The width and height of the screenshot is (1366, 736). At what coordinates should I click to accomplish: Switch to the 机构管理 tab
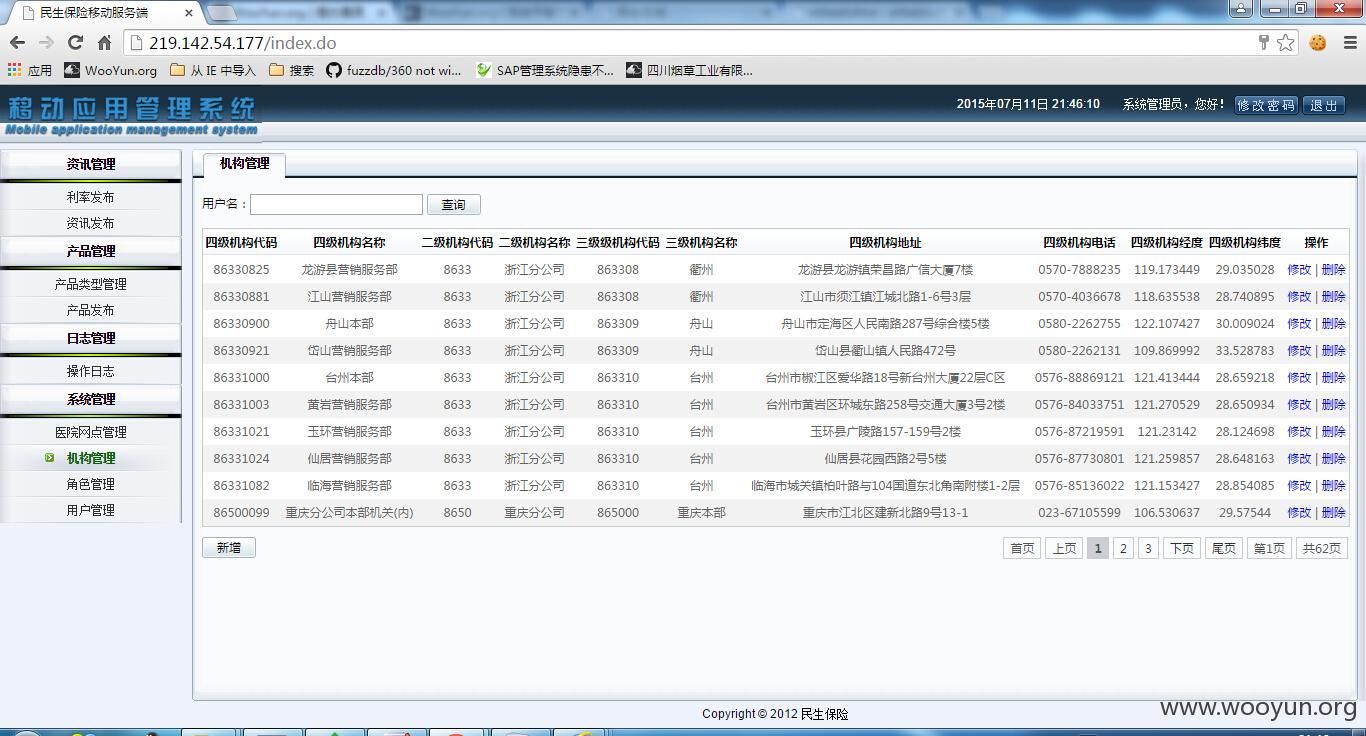[244, 164]
